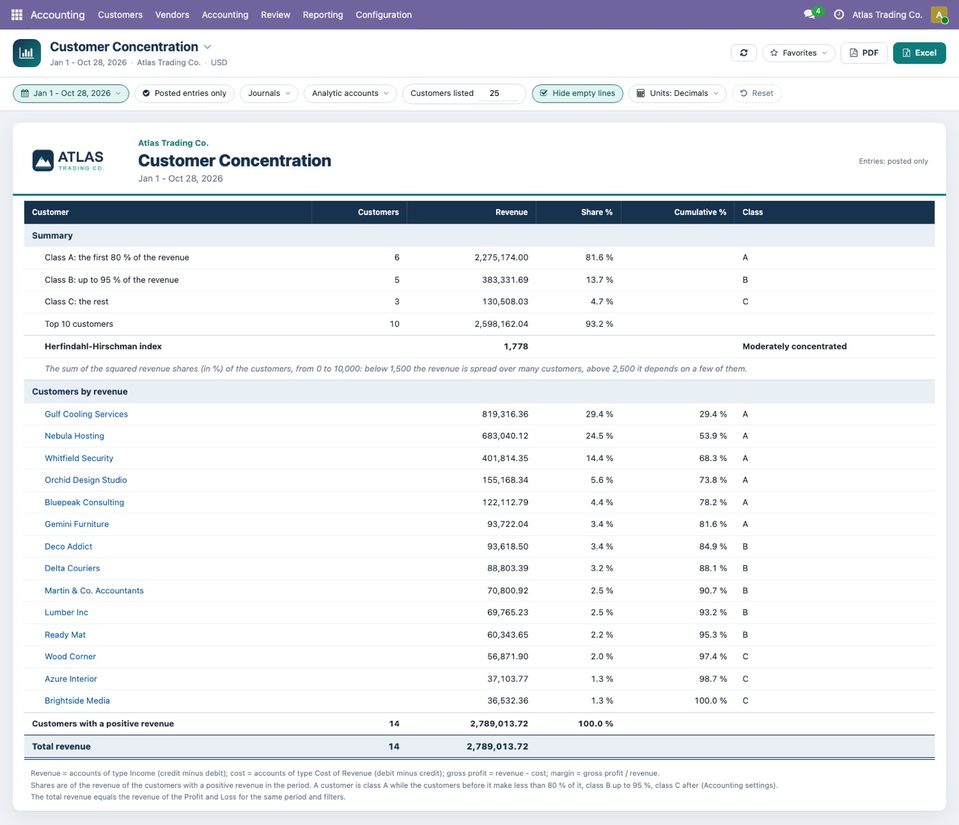
Task: Reset the report filters
Action: pos(757,94)
